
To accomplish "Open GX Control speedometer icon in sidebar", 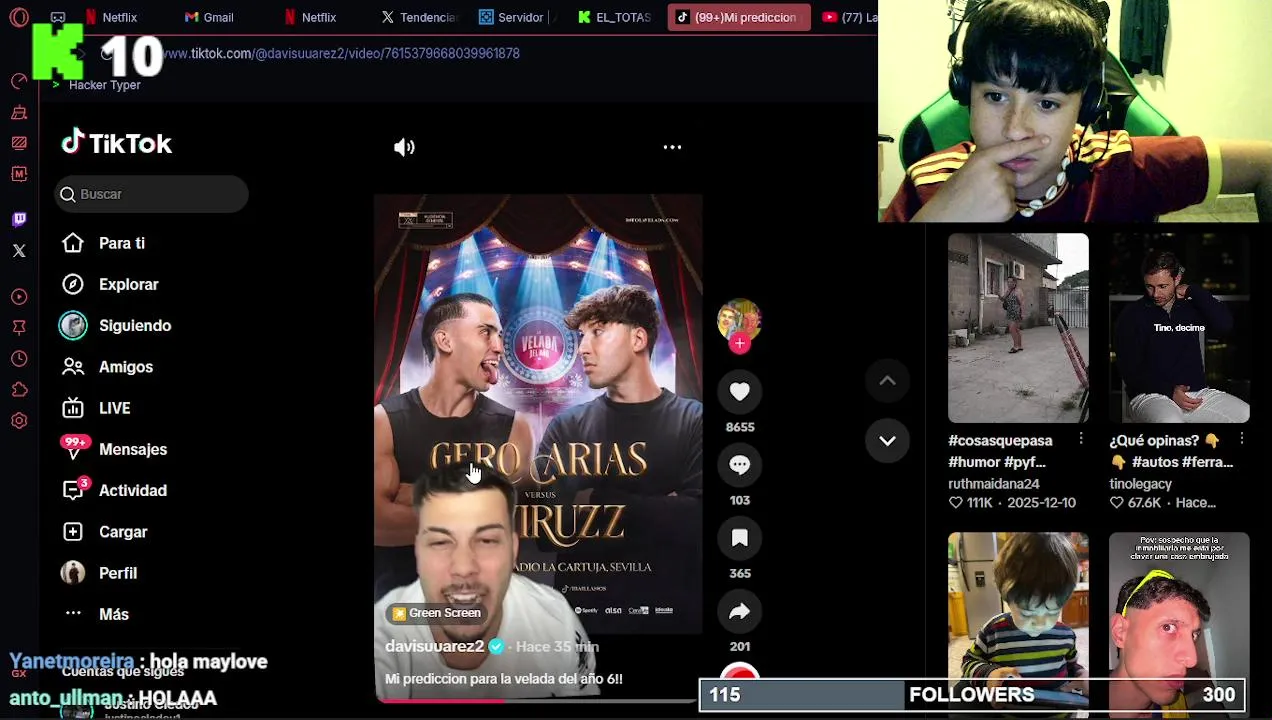I will (x=19, y=81).
